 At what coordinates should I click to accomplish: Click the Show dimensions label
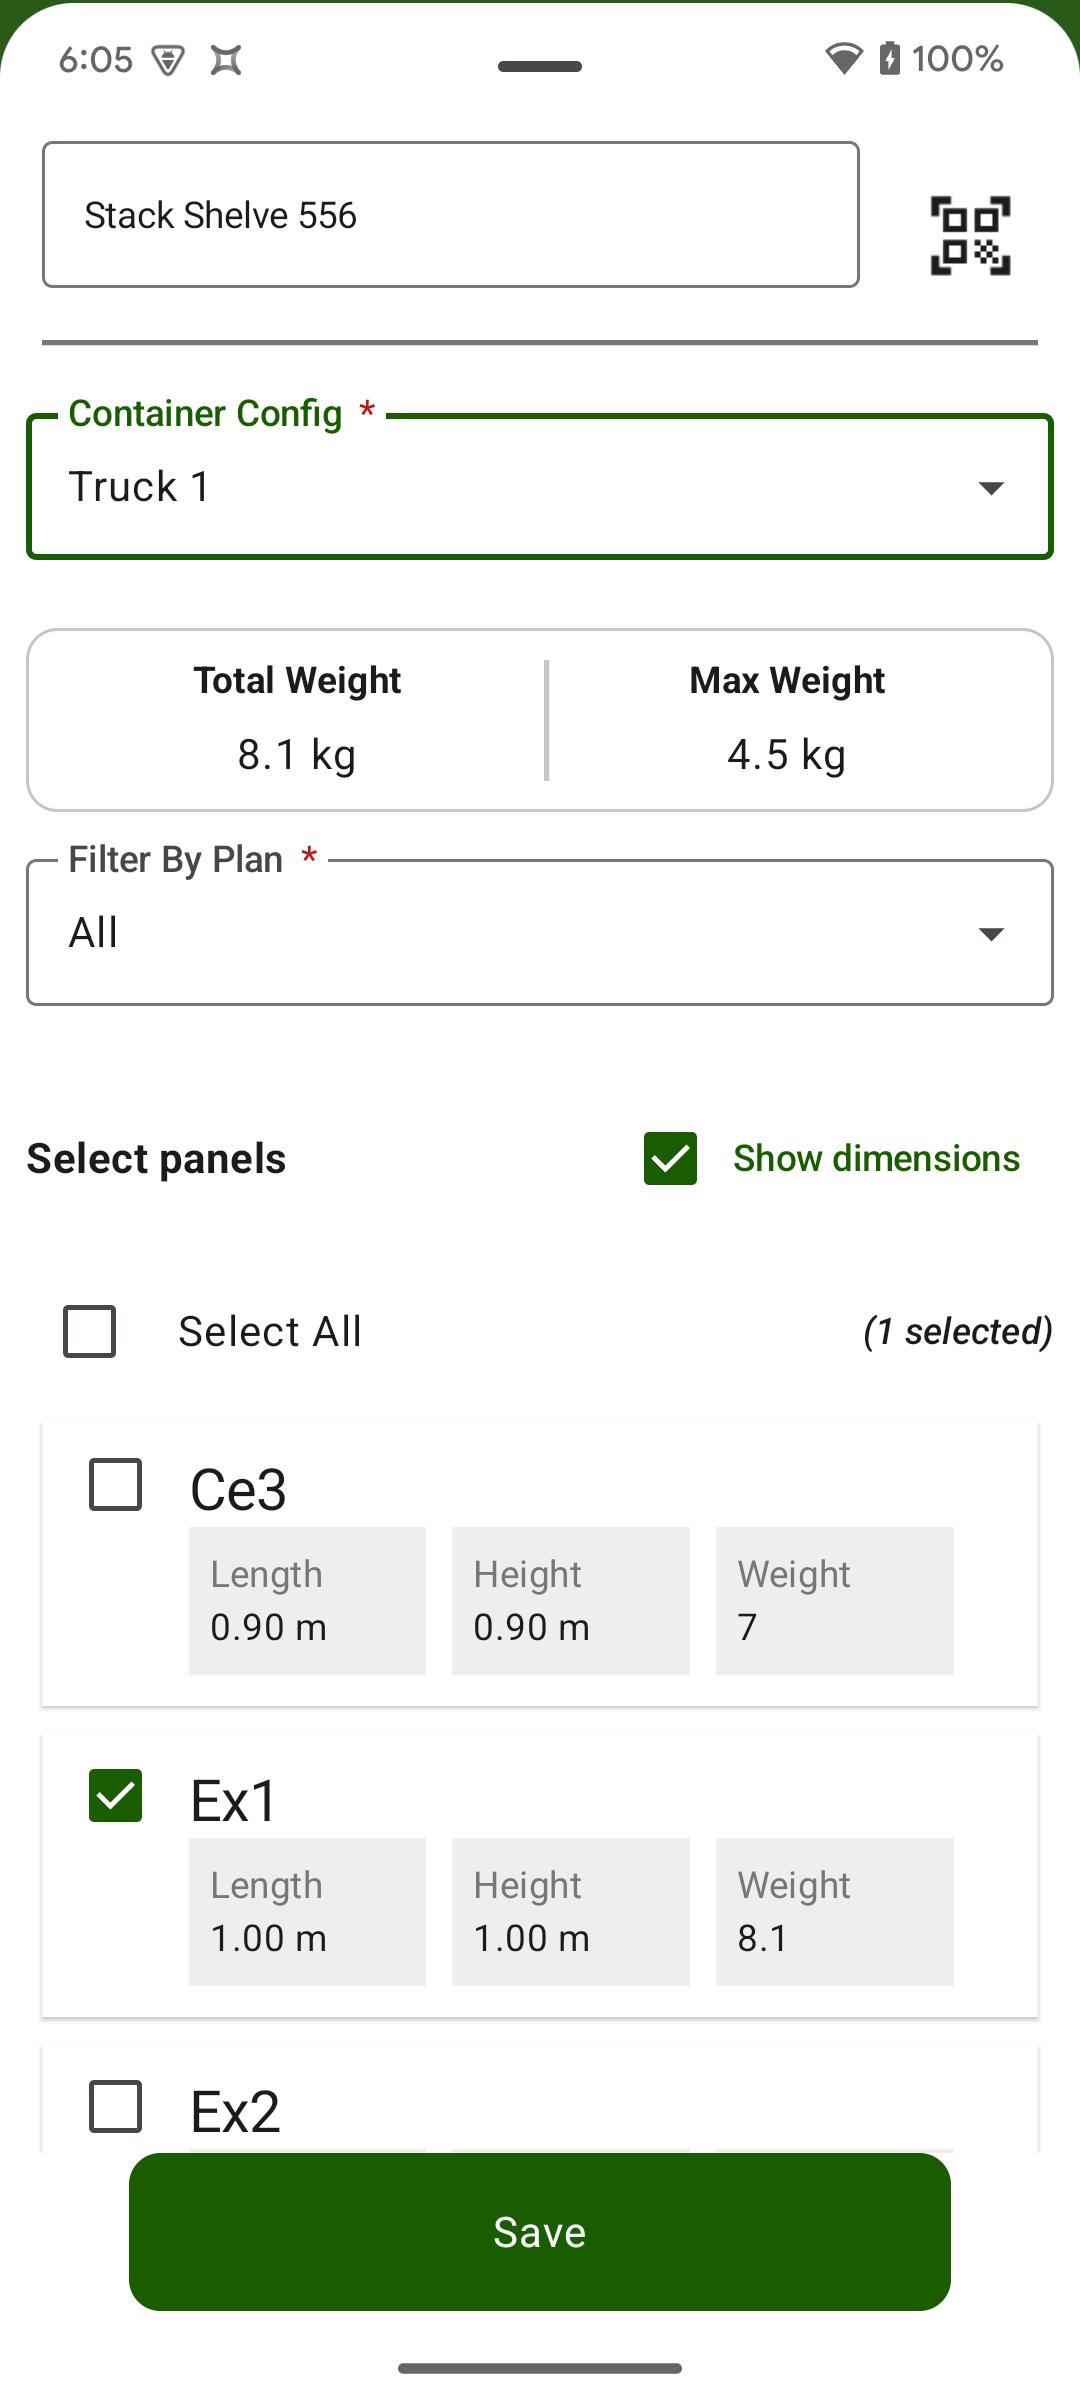[876, 1158]
